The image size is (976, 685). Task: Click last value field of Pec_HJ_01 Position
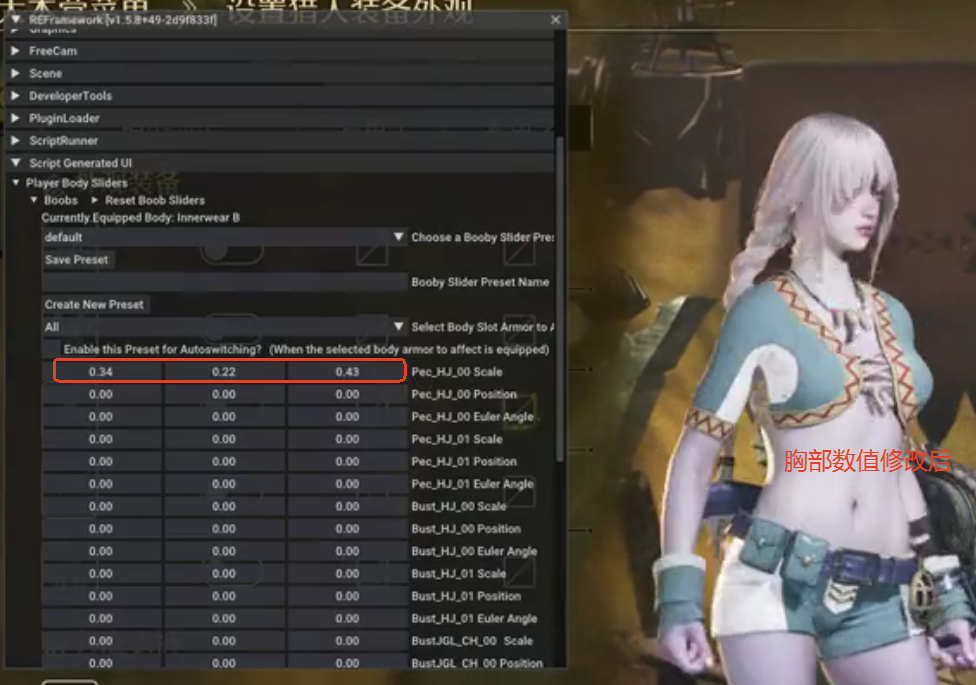(347, 461)
